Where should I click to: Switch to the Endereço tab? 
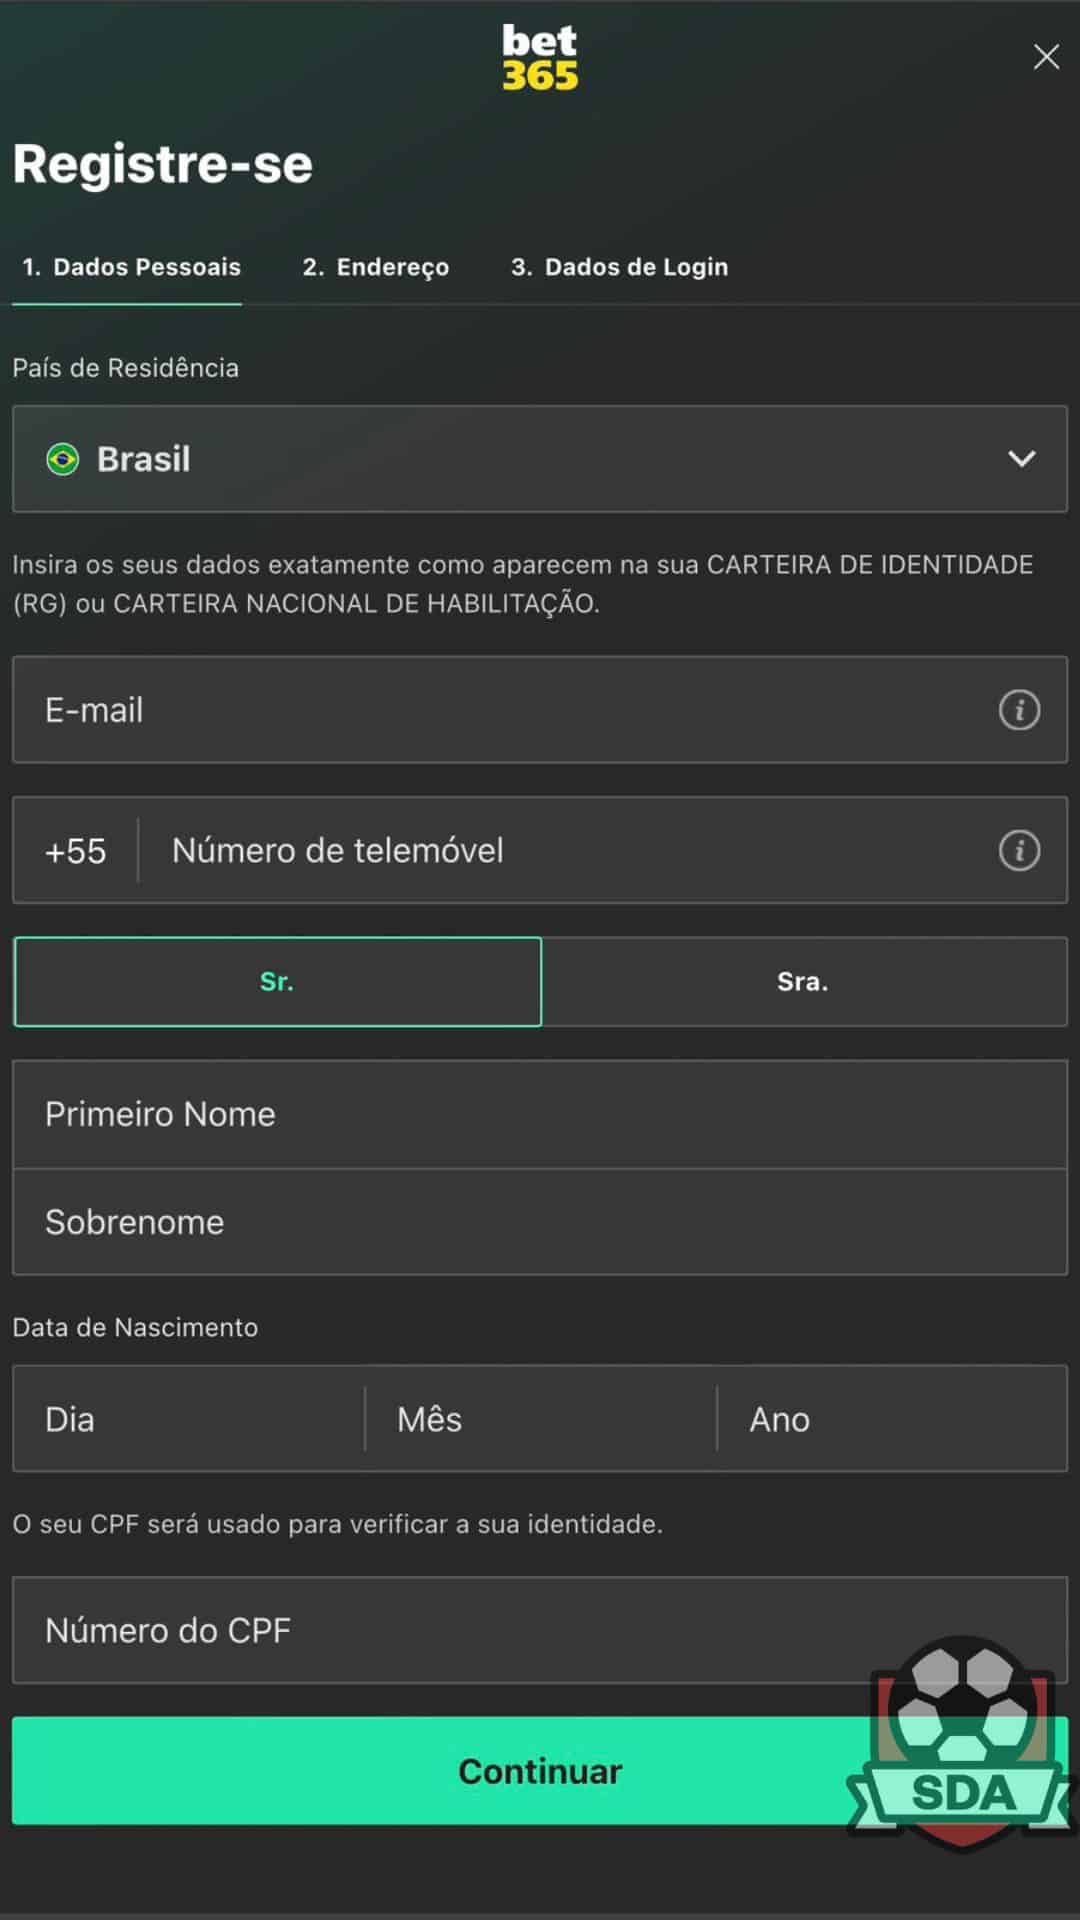point(376,267)
